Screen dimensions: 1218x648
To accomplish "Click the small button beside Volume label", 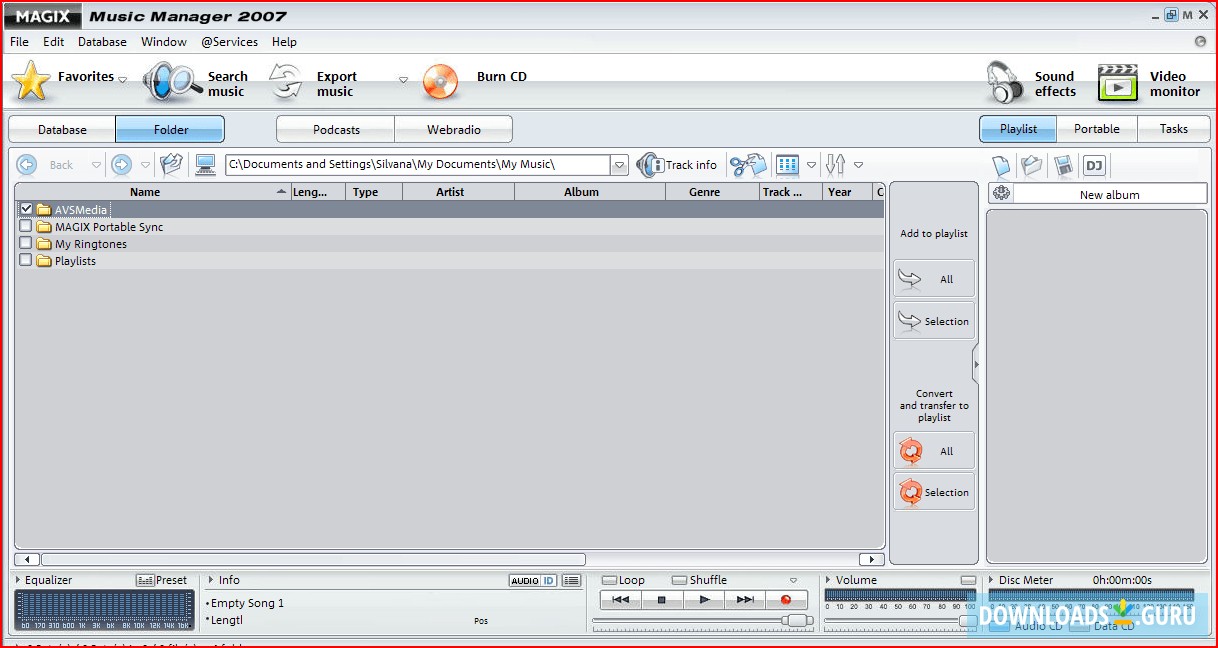I will tap(968, 580).
